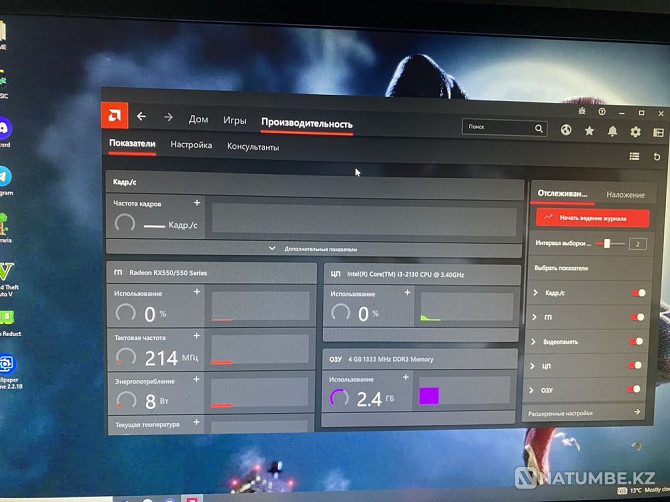Select the Производительность tab
The height and width of the screenshot is (502, 670).
point(307,123)
